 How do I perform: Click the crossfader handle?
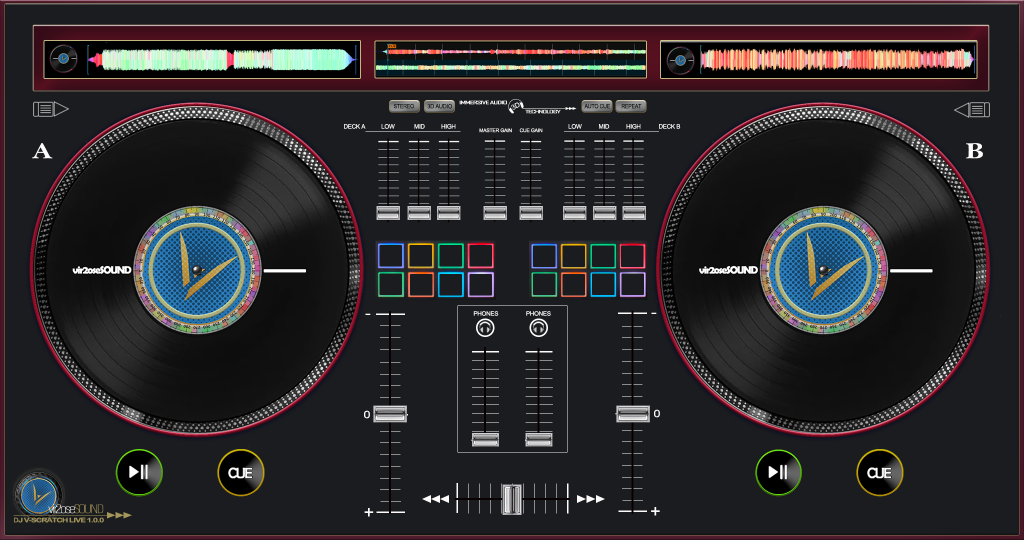(512, 500)
